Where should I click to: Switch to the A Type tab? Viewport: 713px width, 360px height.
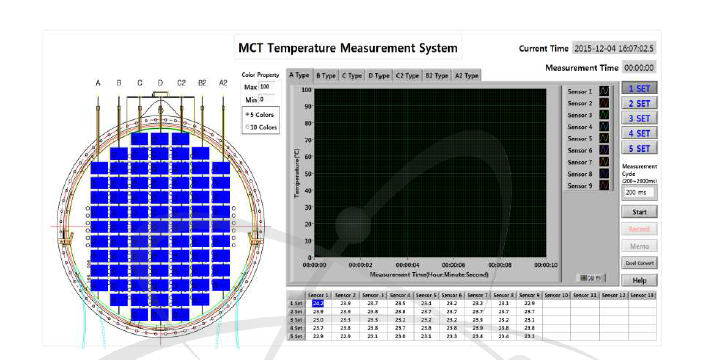pyautogui.click(x=299, y=75)
